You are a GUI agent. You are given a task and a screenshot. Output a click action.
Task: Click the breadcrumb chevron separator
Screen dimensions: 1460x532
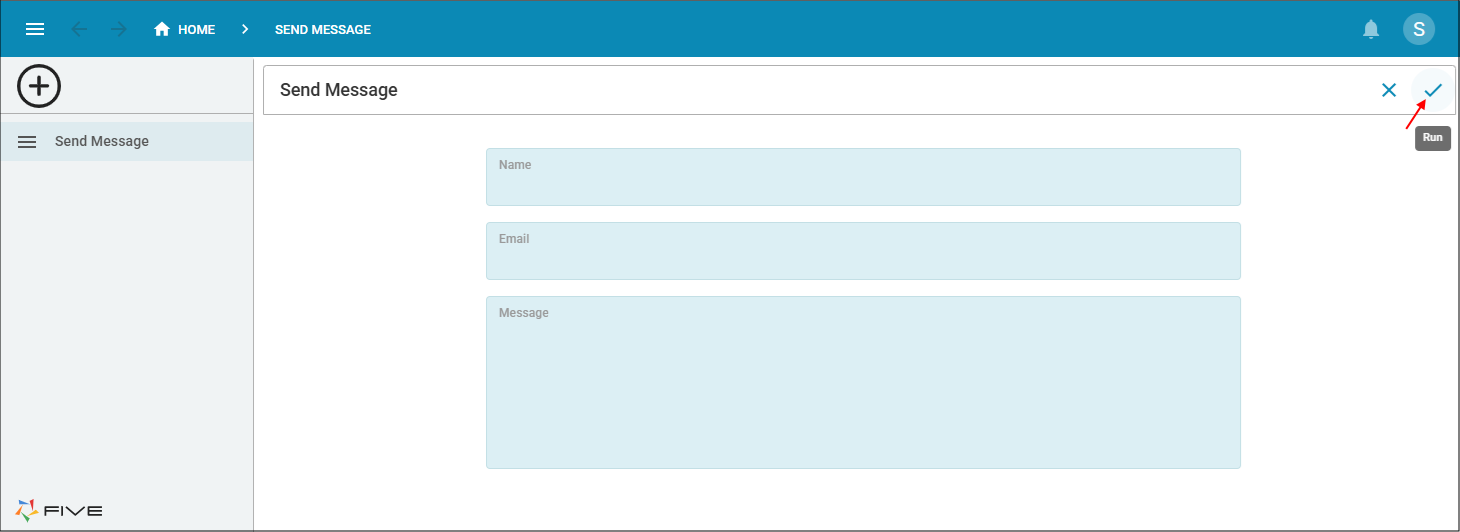245,29
